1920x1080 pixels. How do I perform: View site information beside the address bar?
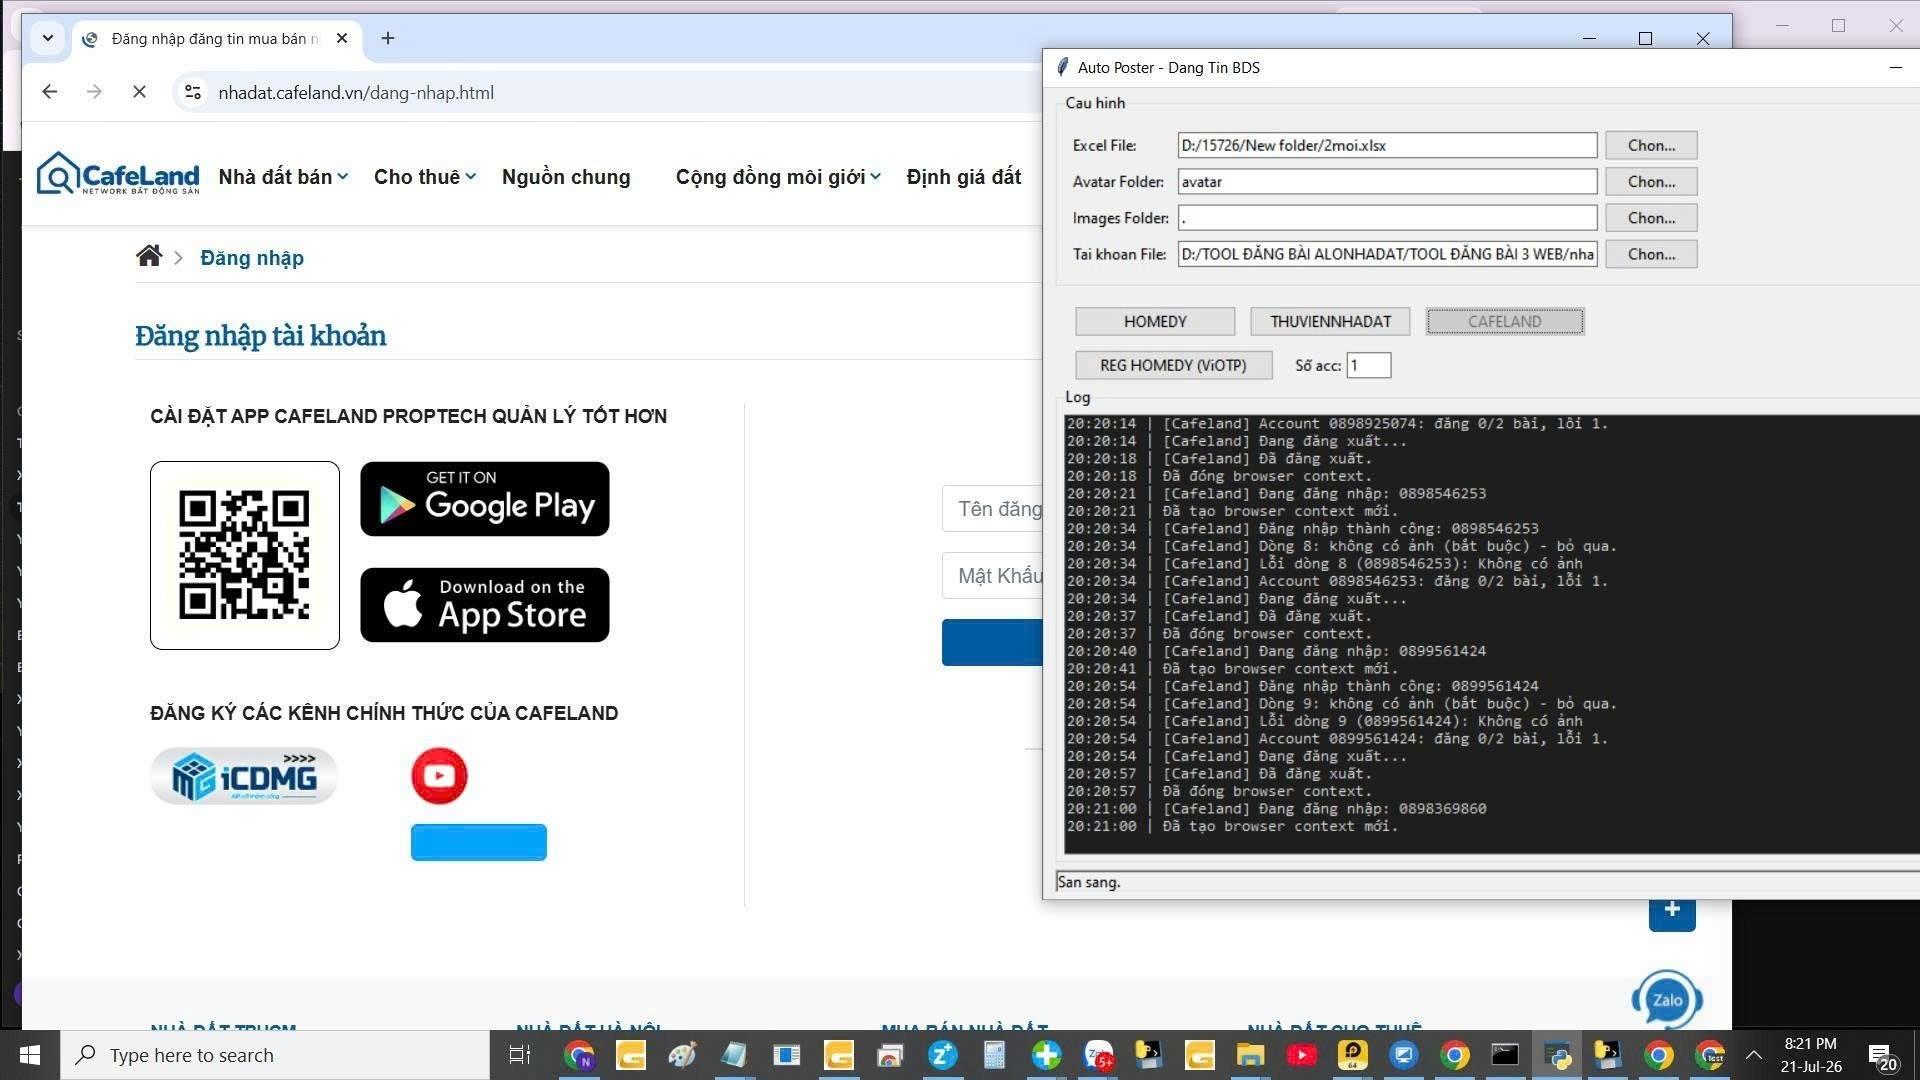[x=192, y=92]
